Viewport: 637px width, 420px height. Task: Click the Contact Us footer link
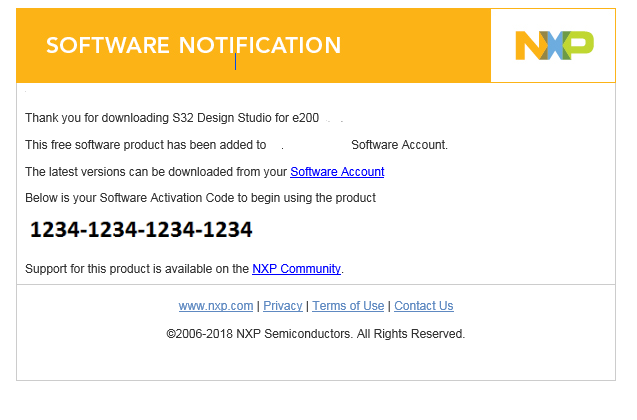point(423,306)
